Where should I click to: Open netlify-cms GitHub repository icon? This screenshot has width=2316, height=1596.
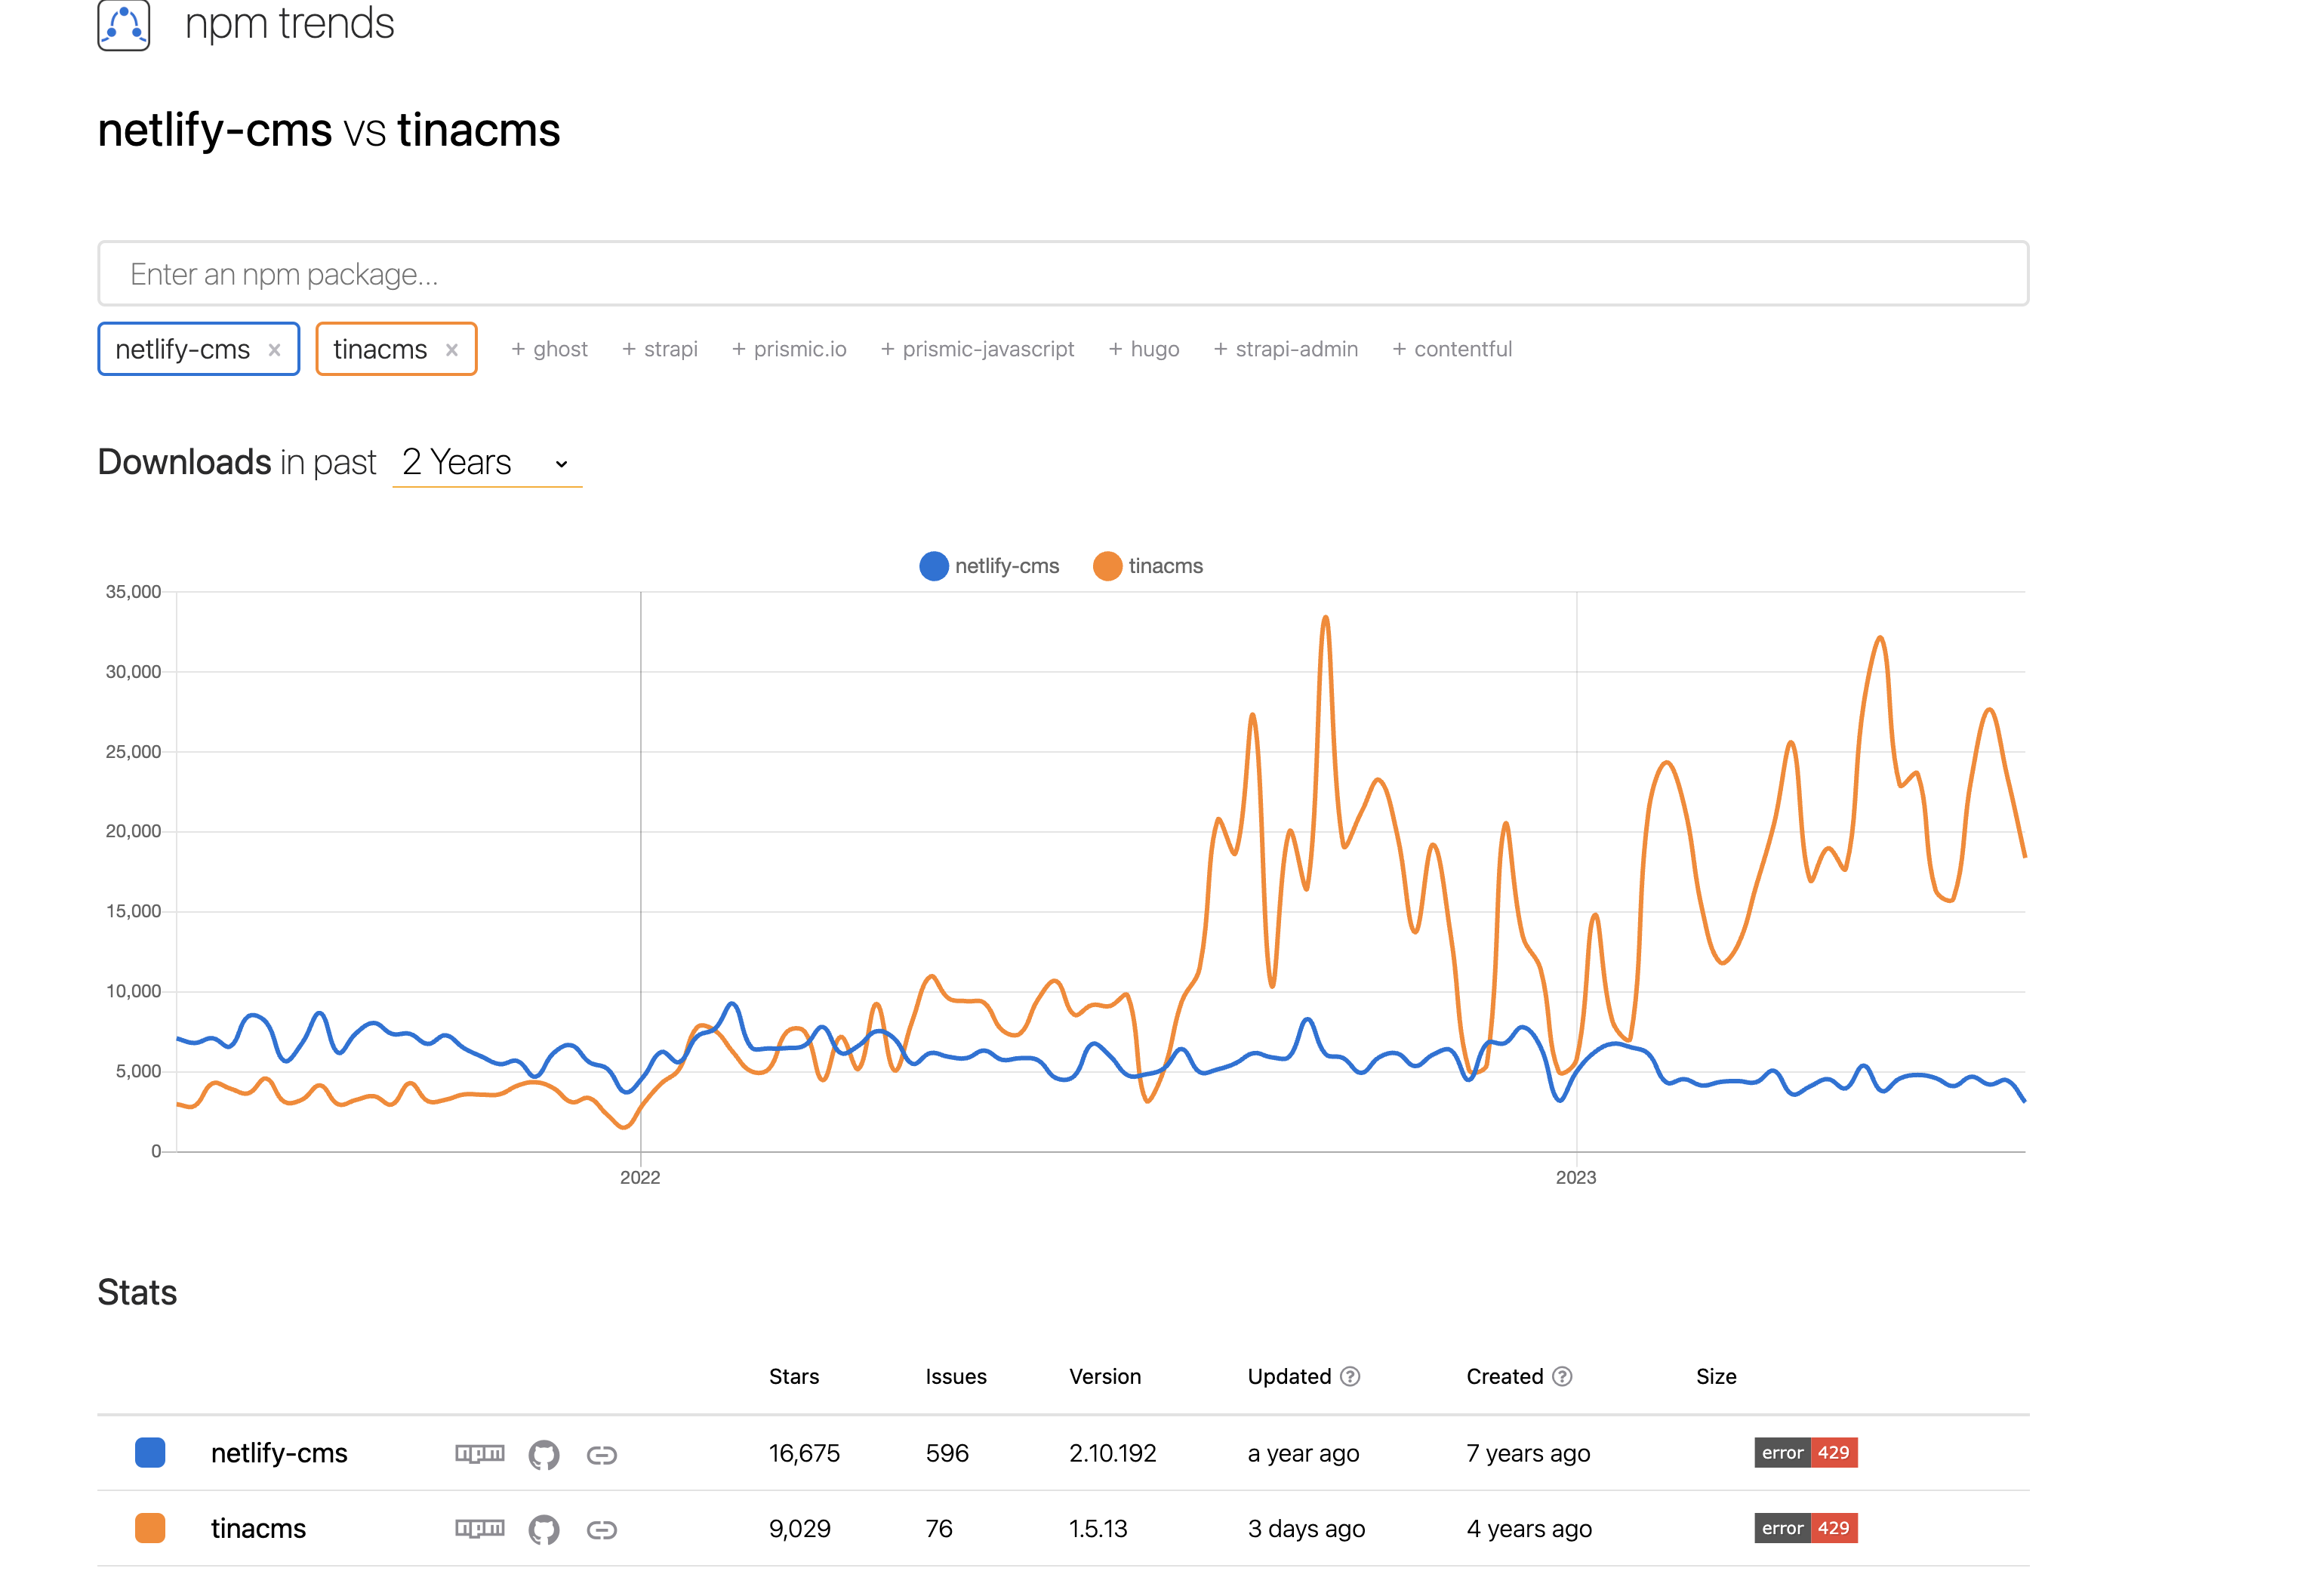click(543, 1454)
